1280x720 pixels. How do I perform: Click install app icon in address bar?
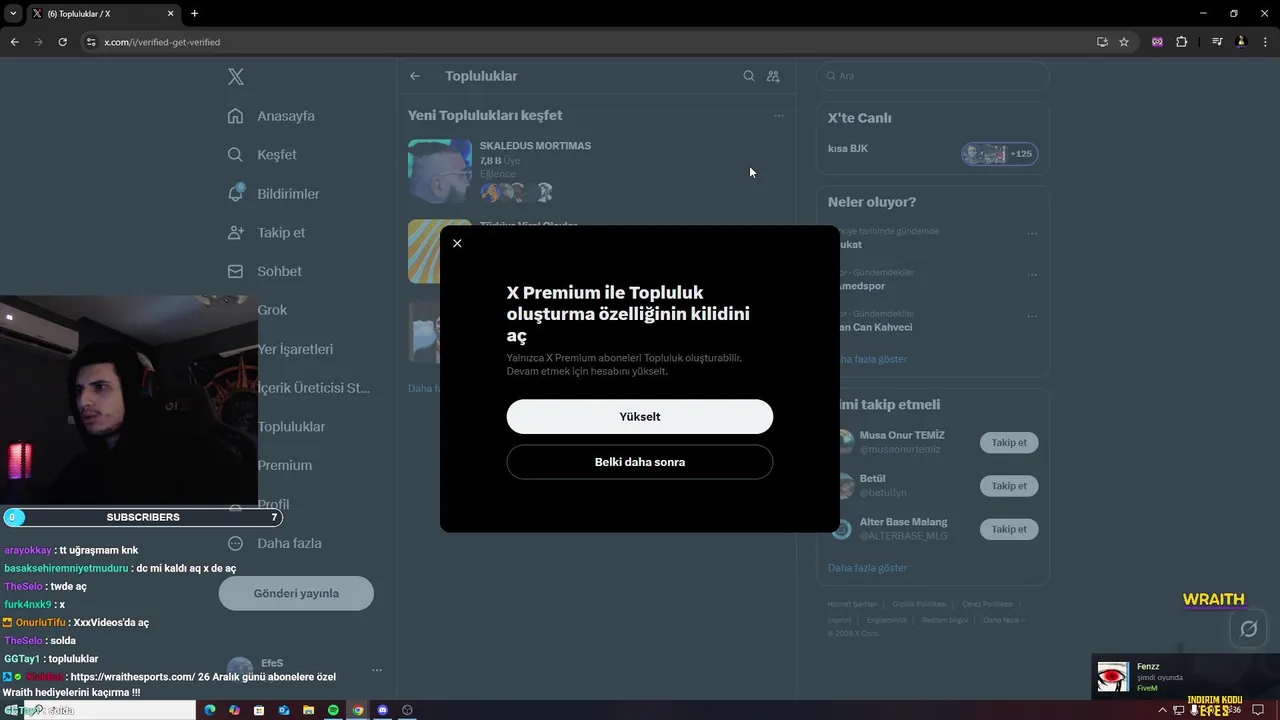pyautogui.click(x=1102, y=42)
